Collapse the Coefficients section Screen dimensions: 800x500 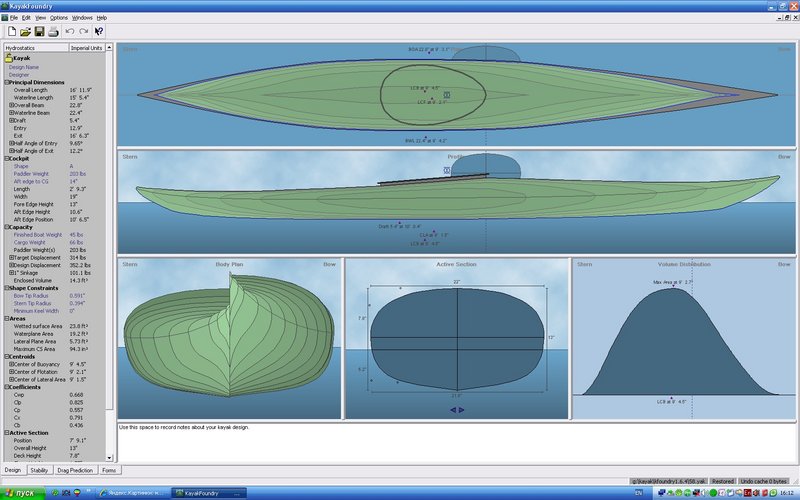(x=7, y=387)
